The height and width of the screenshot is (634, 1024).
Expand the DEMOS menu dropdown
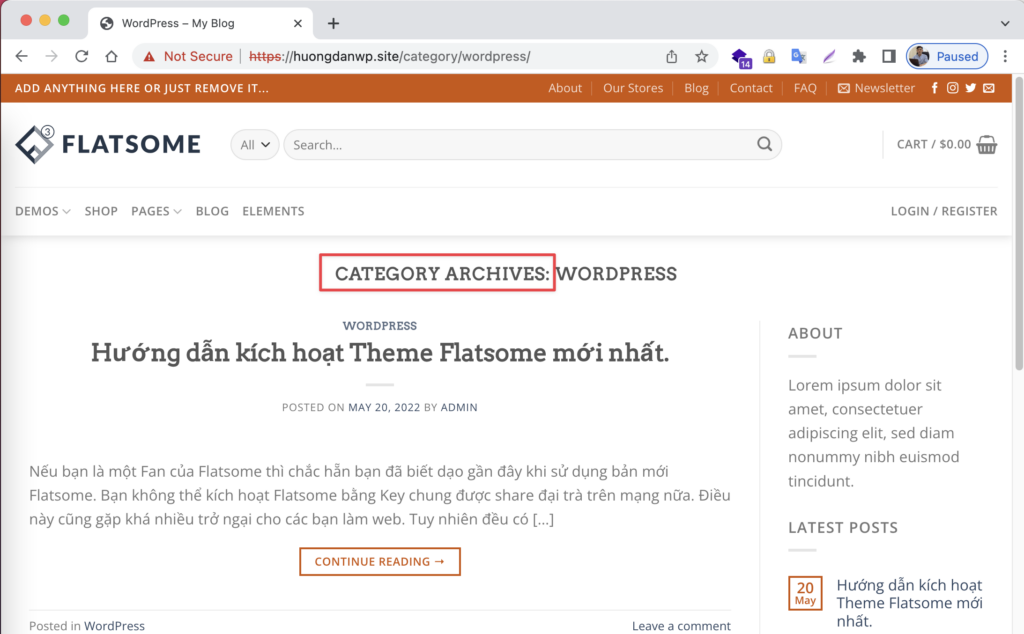[42, 211]
